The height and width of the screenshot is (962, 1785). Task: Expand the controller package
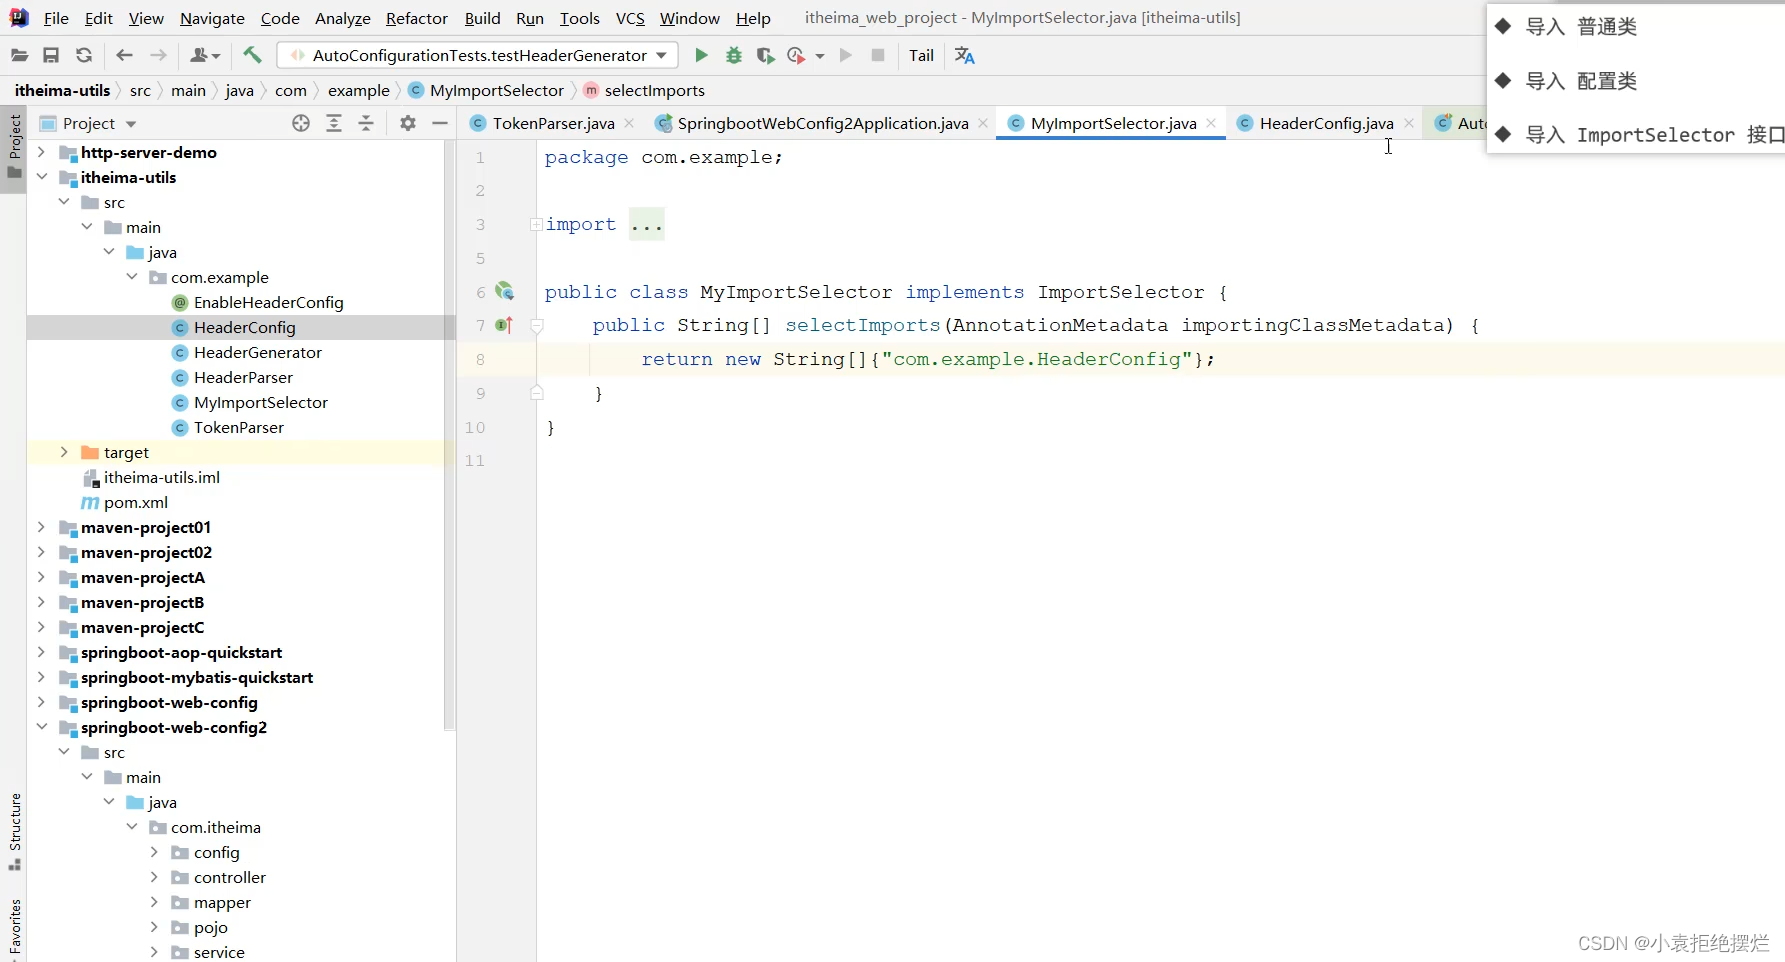pyautogui.click(x=154, y=877)
